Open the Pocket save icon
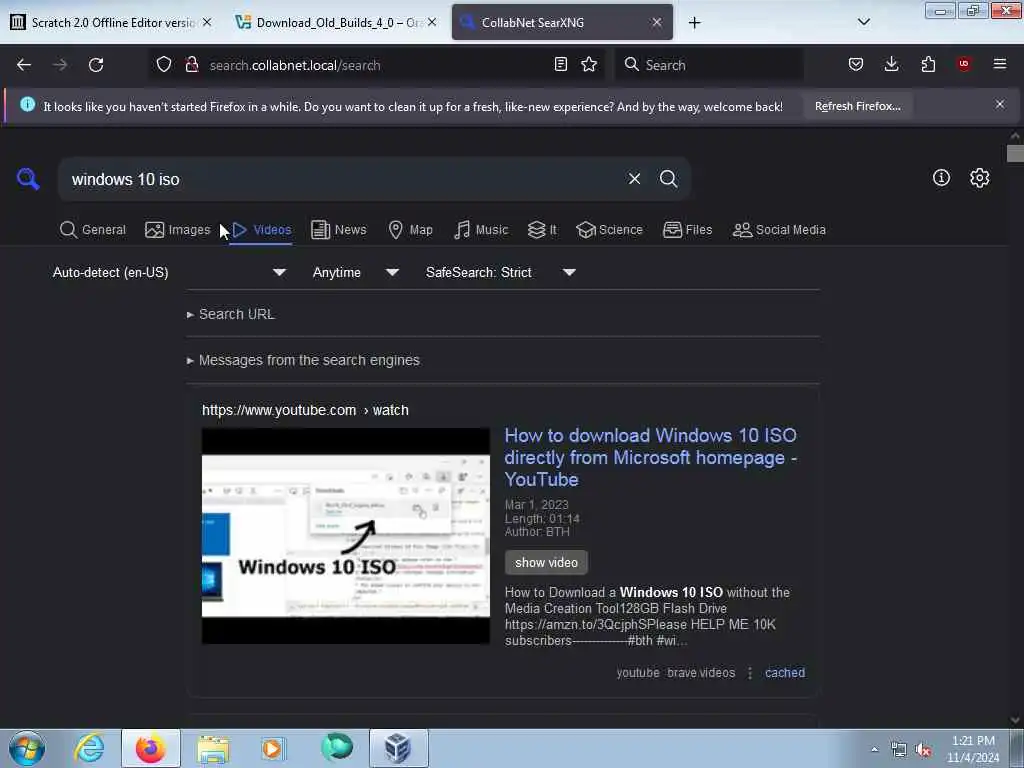Image resolution: width=1024 pixels, height=768 pixels. pos(856,64)
